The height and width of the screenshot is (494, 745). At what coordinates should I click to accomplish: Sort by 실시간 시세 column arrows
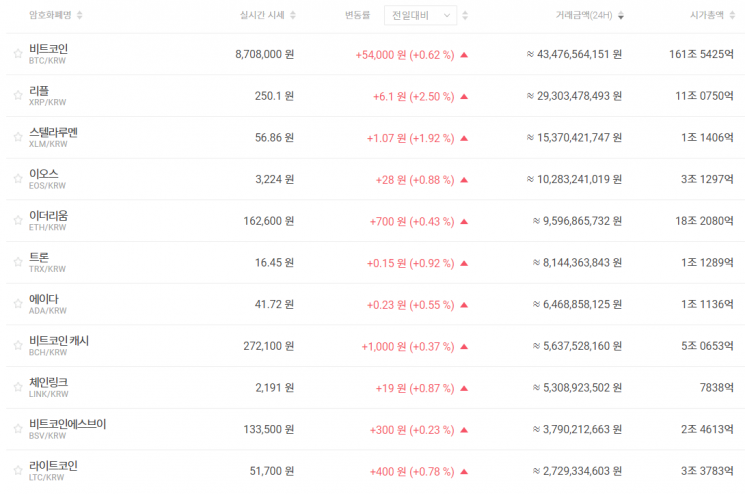[x=293, y=15]
